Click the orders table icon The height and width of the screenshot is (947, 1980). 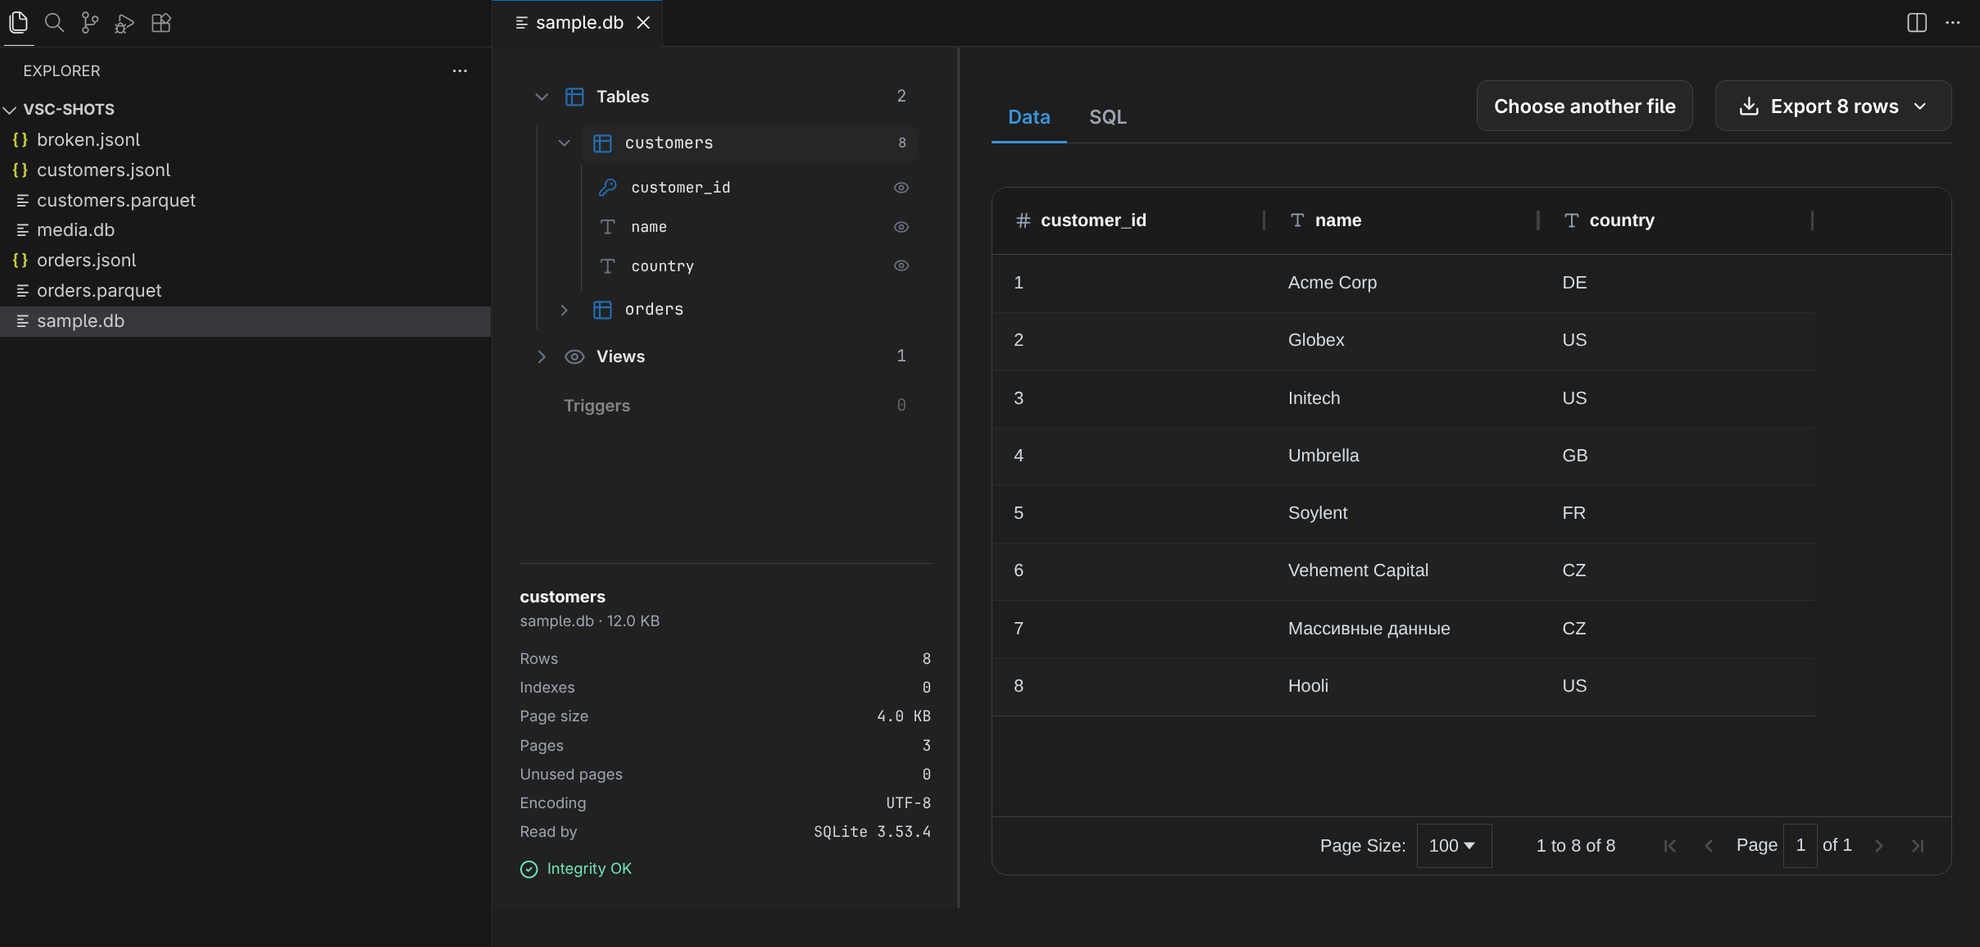pos(602,310)
